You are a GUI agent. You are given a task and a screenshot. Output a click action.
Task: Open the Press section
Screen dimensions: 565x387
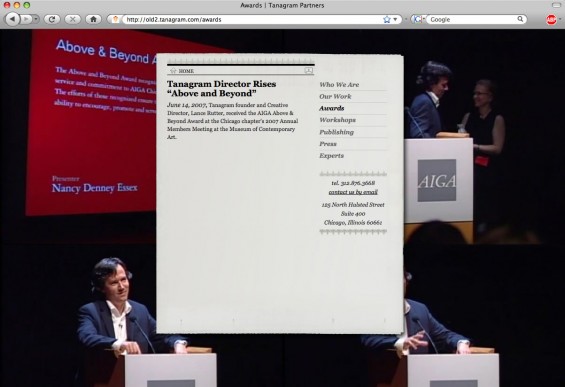[328, 144]
